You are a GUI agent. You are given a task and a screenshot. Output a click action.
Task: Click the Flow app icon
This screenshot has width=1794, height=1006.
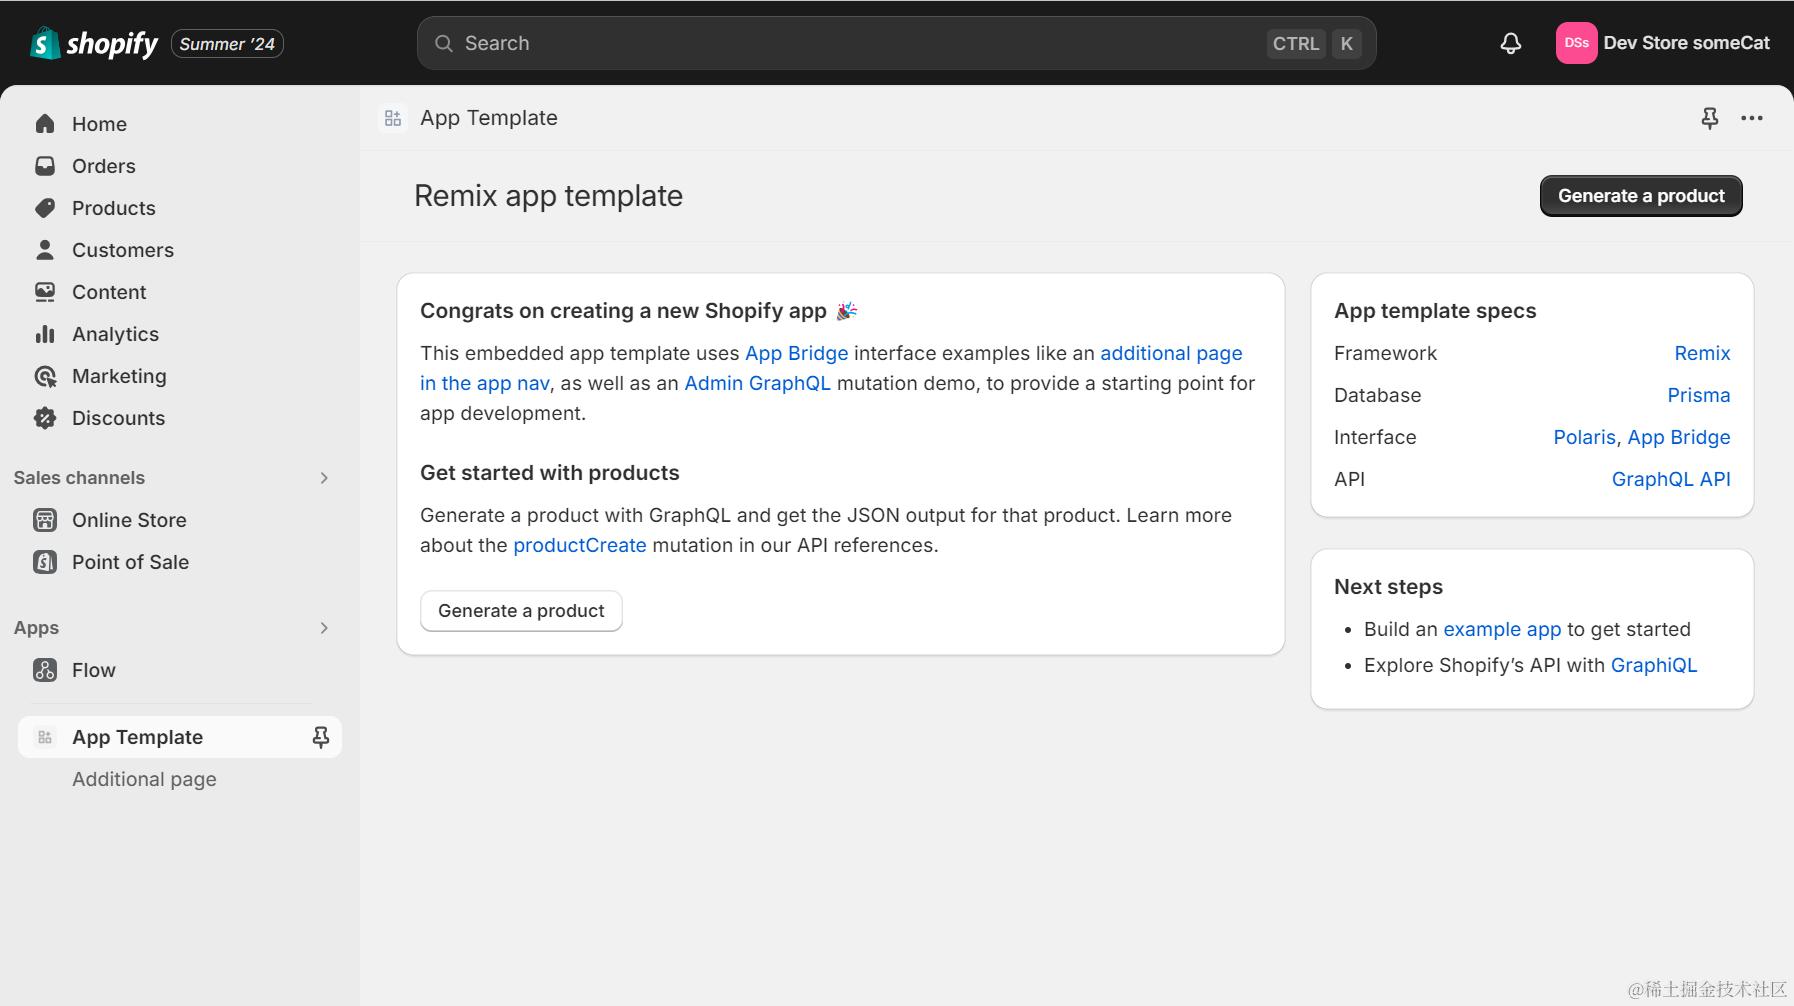coord(45,670)
